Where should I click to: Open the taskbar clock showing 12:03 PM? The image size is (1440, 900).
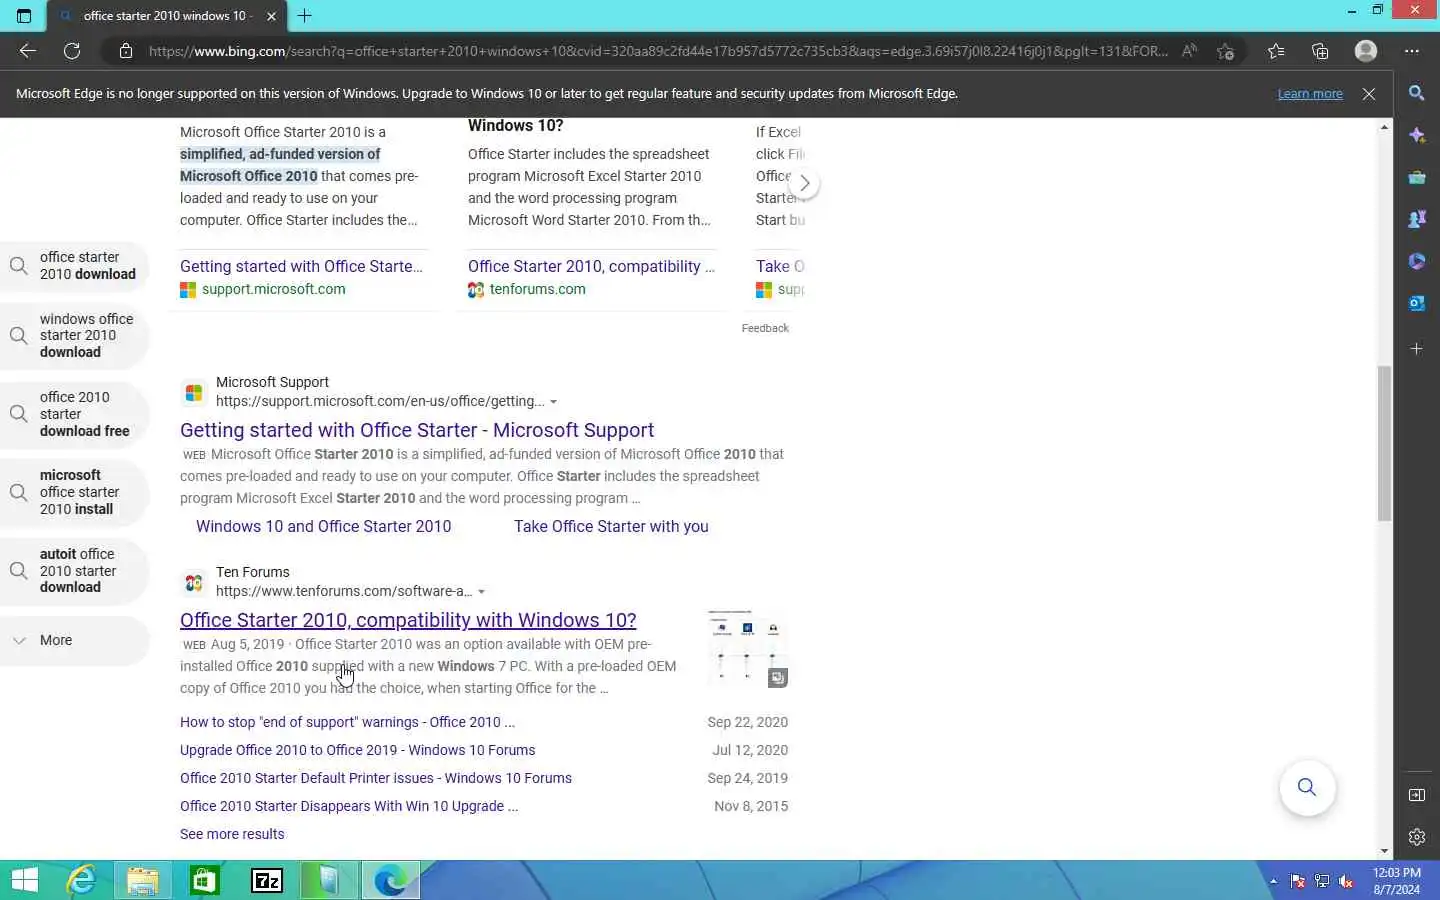pos(1396,881)
